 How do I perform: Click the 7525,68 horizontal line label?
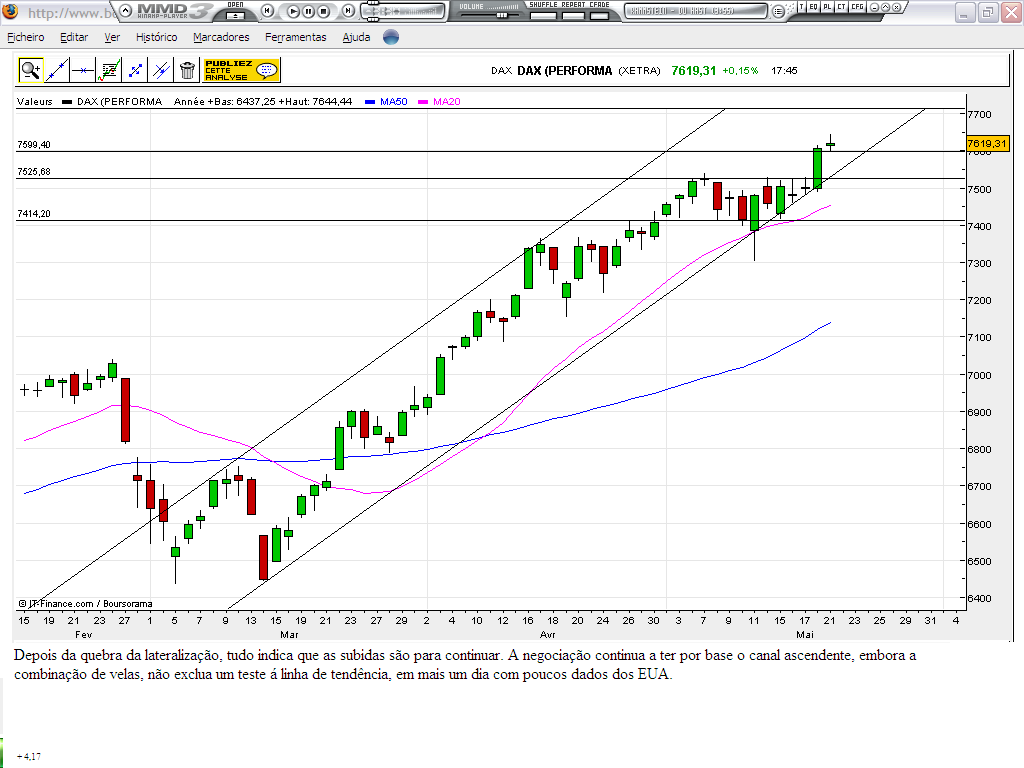[34, 172]
